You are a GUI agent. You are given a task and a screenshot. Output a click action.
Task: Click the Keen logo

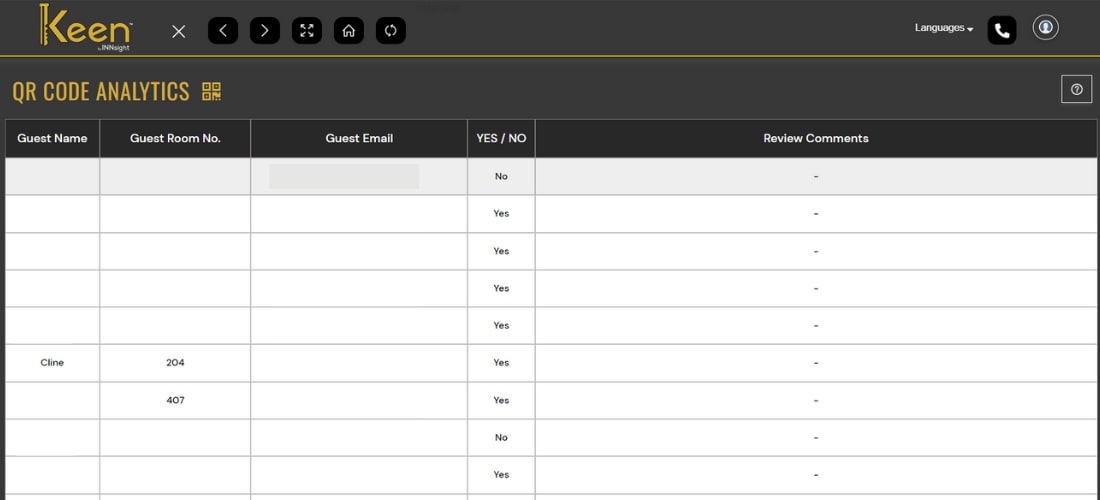click(x=85, y=27)
